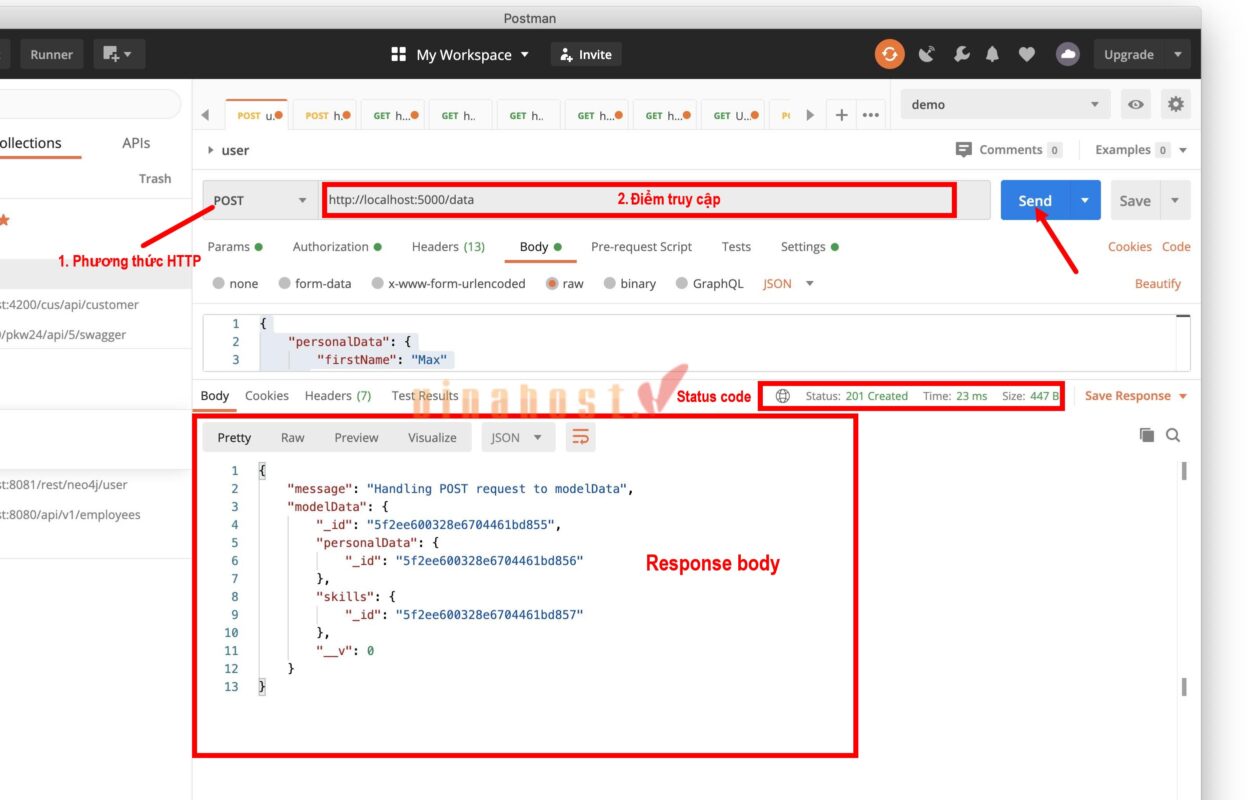Screen dimensions: 1257x800
Task: Click the network globe icon near Status
Action: (783, 396)
